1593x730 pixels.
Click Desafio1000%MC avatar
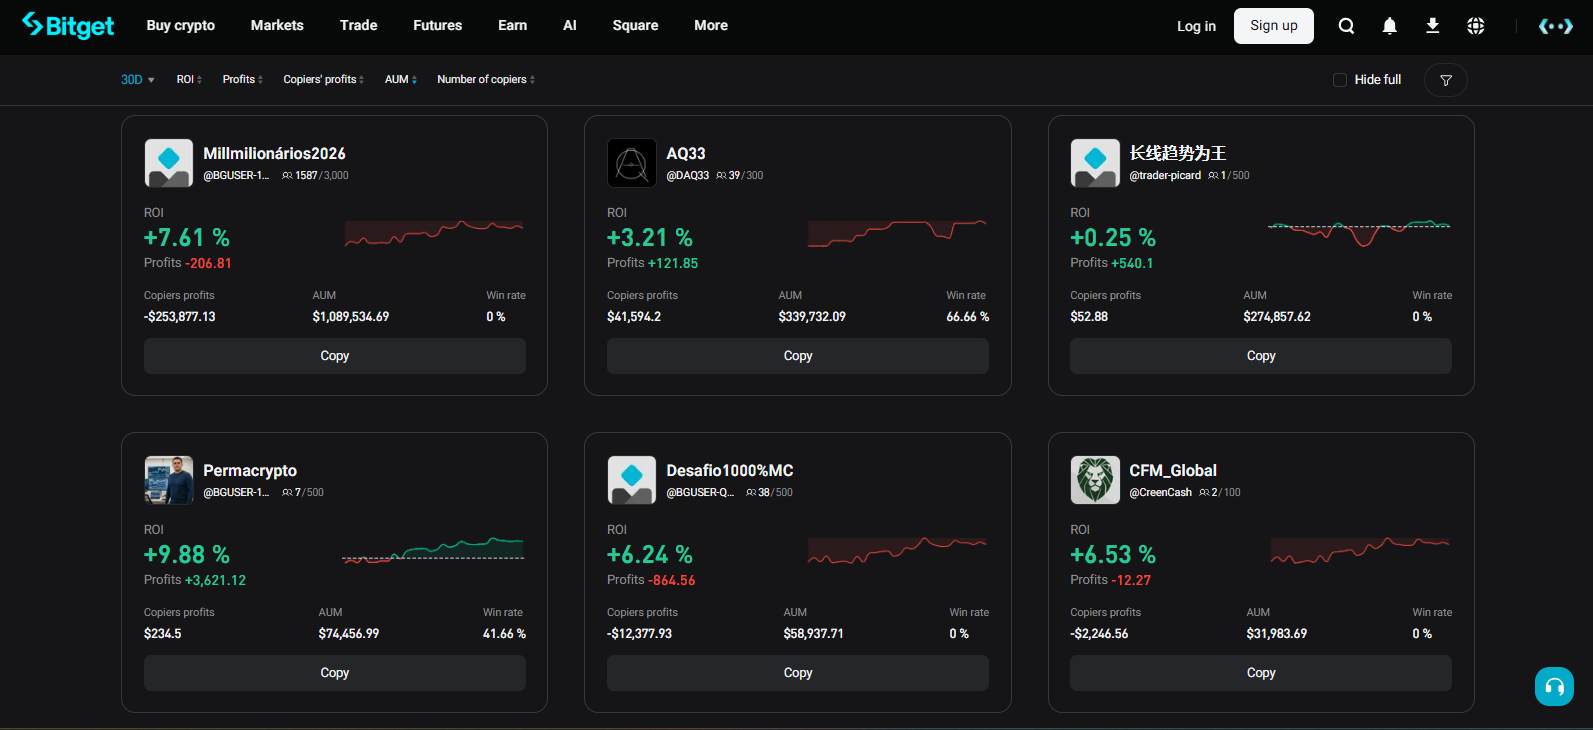(x=632, y=480)
